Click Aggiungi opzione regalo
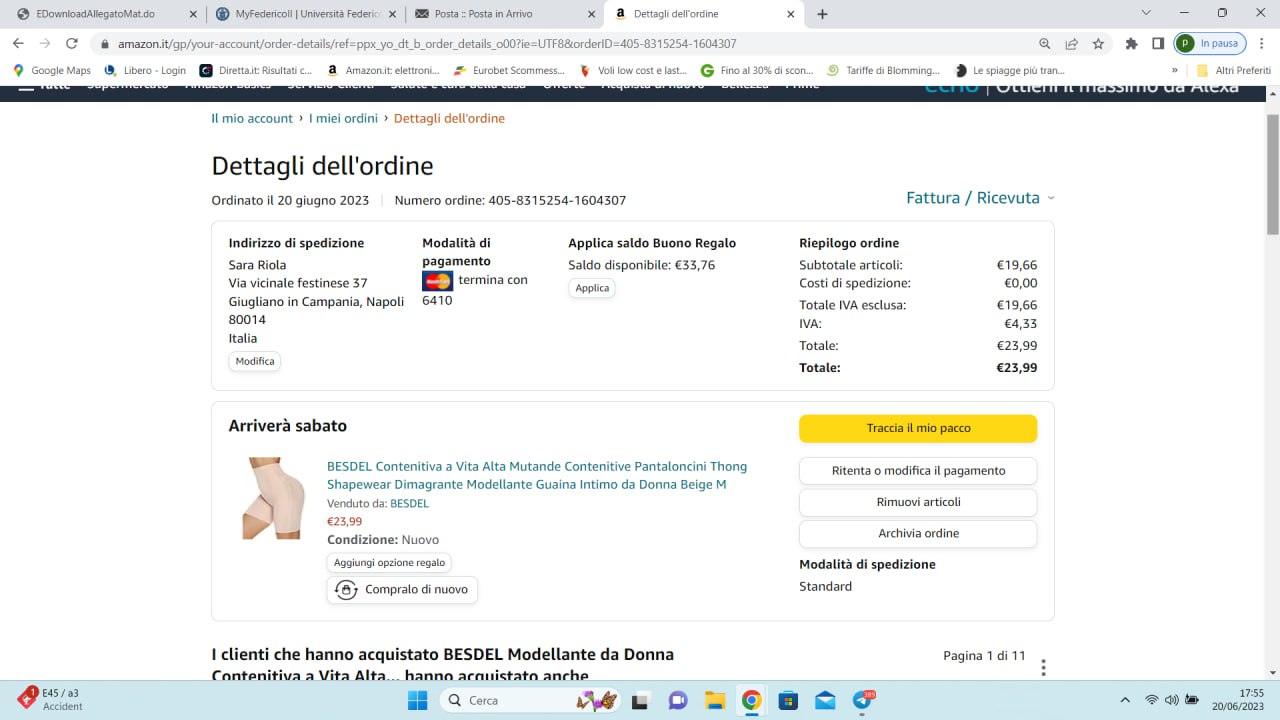The width and height of the screenshot is (1280, 720). pyautogui.click(x=389, y=563)
